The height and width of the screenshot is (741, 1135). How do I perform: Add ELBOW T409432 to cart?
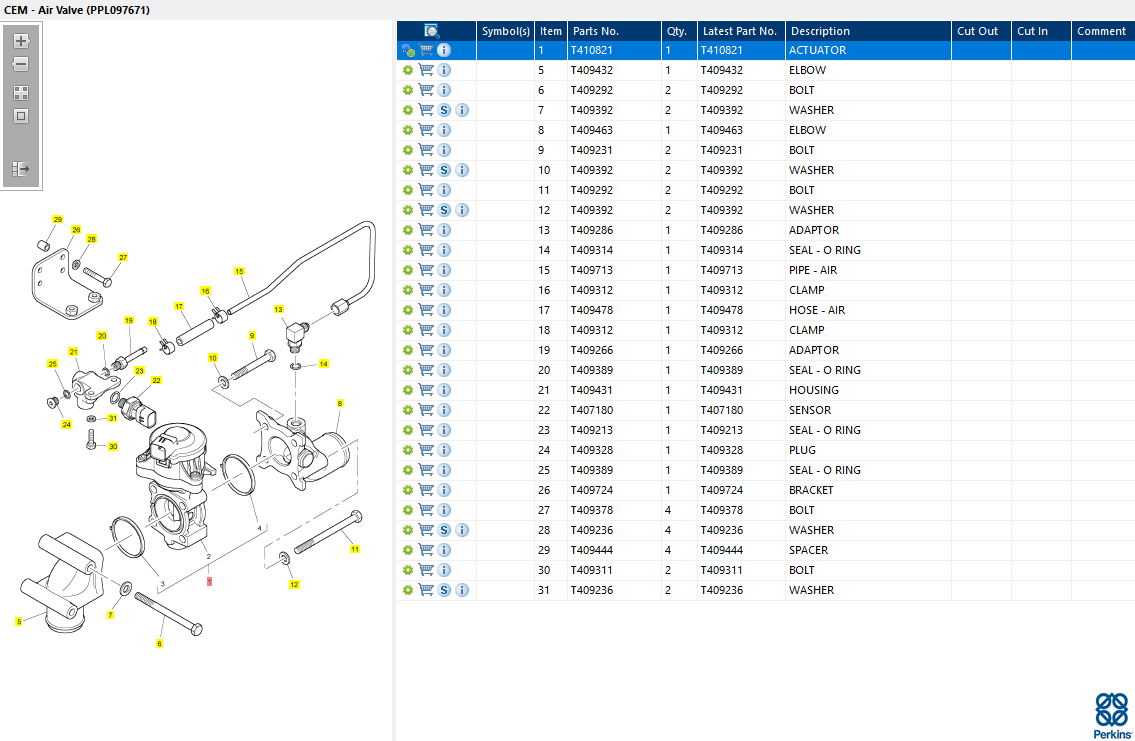click(426, 70)
